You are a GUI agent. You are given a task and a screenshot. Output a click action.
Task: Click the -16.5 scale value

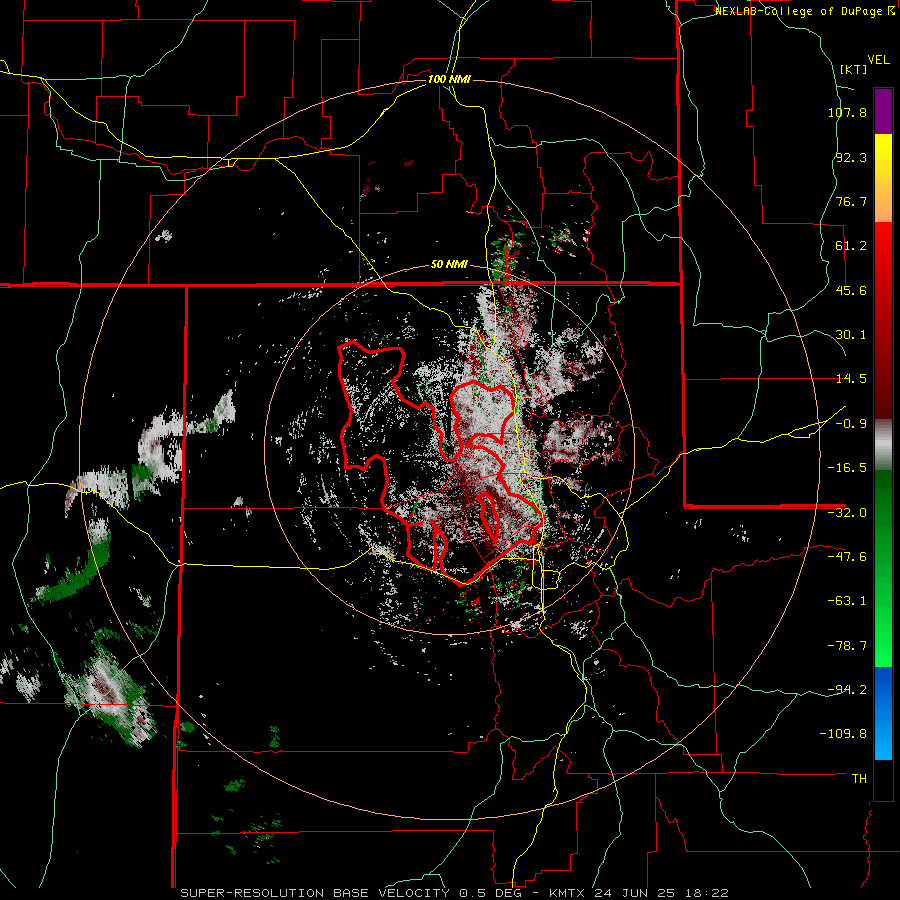coord(847,468)
